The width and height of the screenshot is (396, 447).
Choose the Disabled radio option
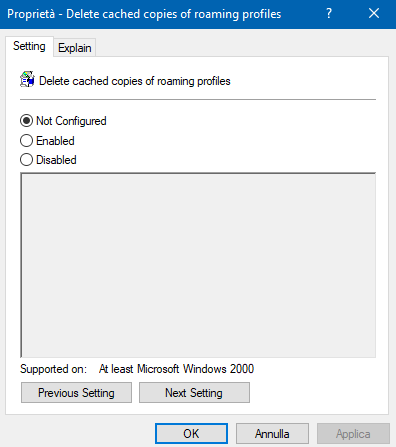point(26,160)
